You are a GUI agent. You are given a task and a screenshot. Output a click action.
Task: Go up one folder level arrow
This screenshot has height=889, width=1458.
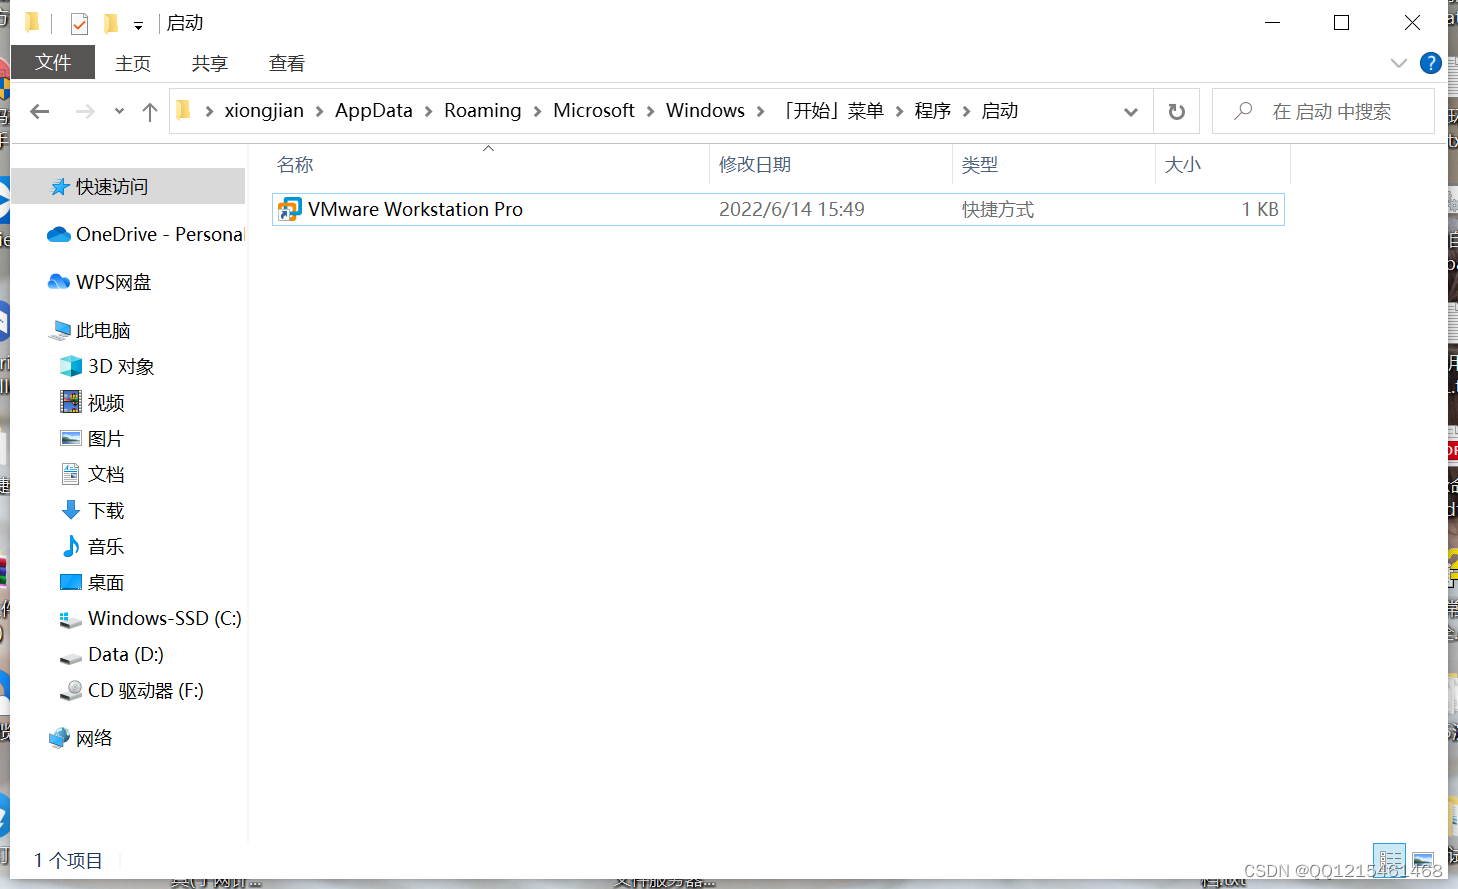coord(150,111)
